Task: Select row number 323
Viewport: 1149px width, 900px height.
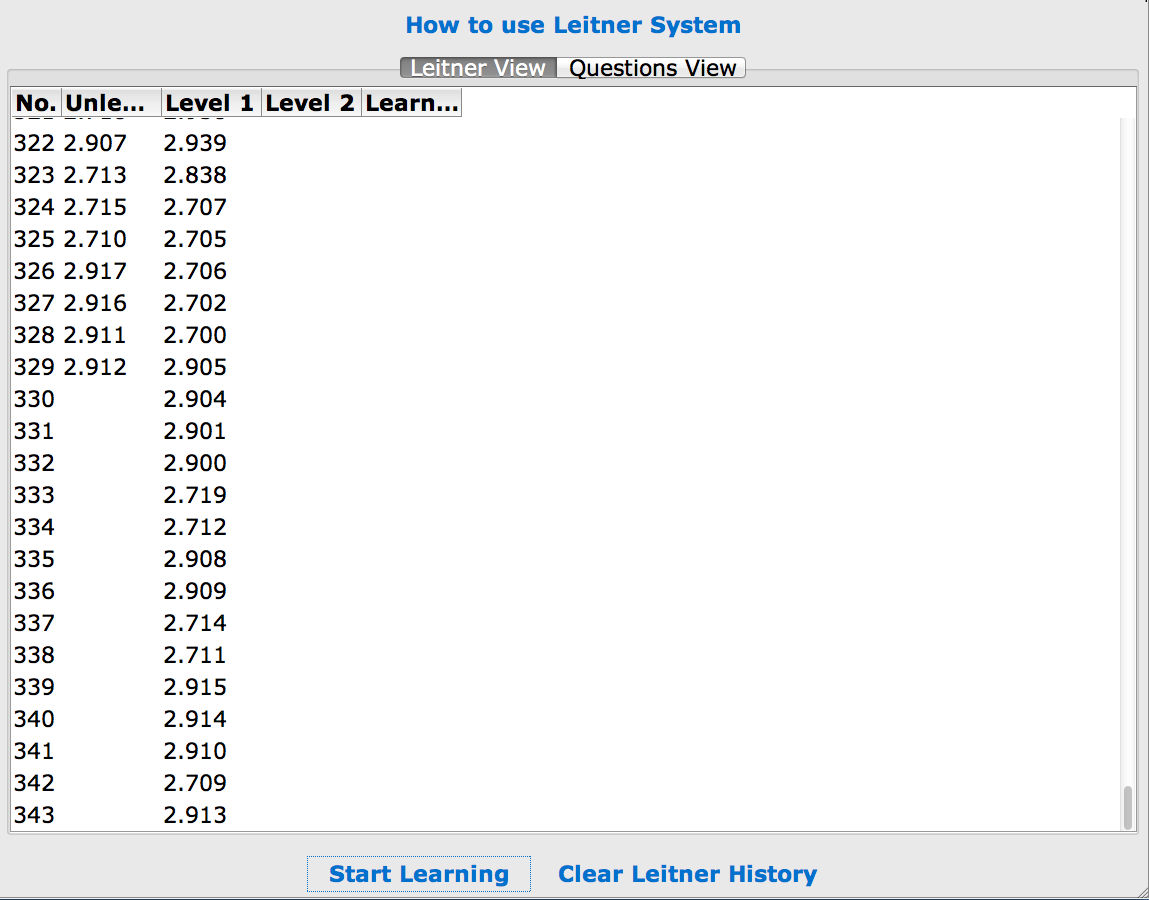Action: point(34,175)
